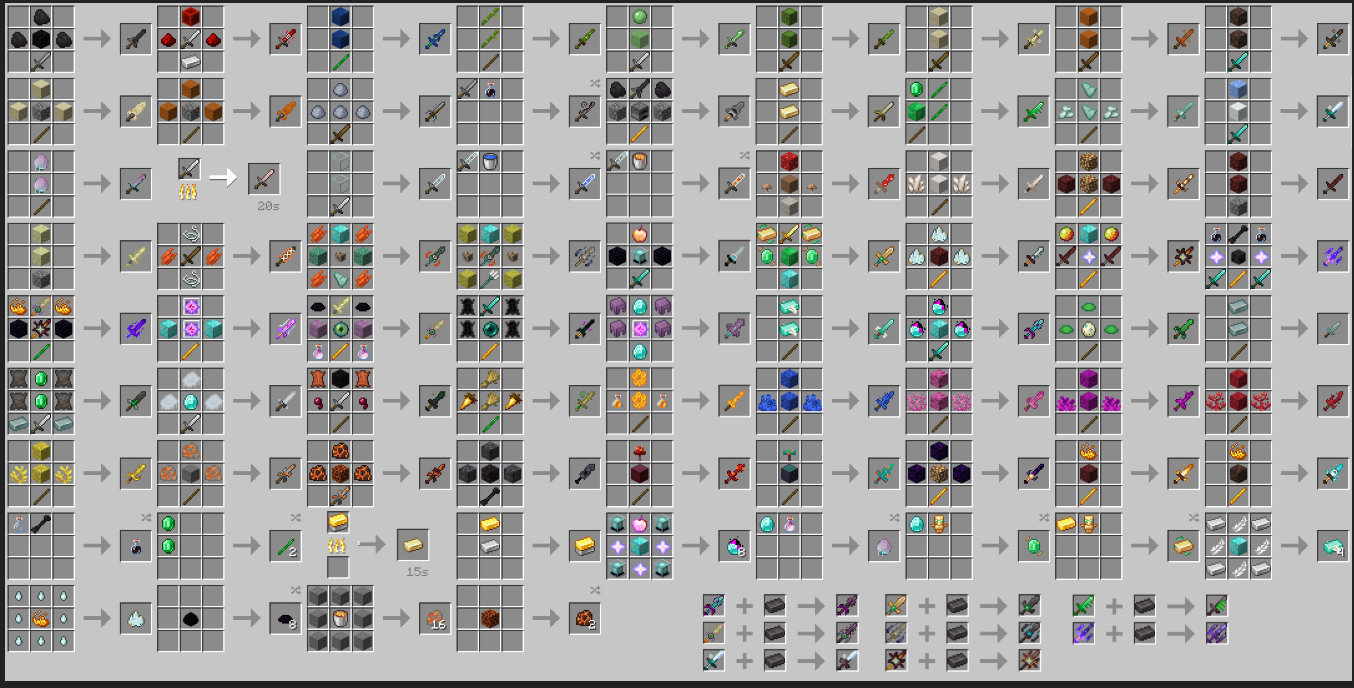
Task: Click the gold ingot result labeled 15s
Action: (413, 544)
